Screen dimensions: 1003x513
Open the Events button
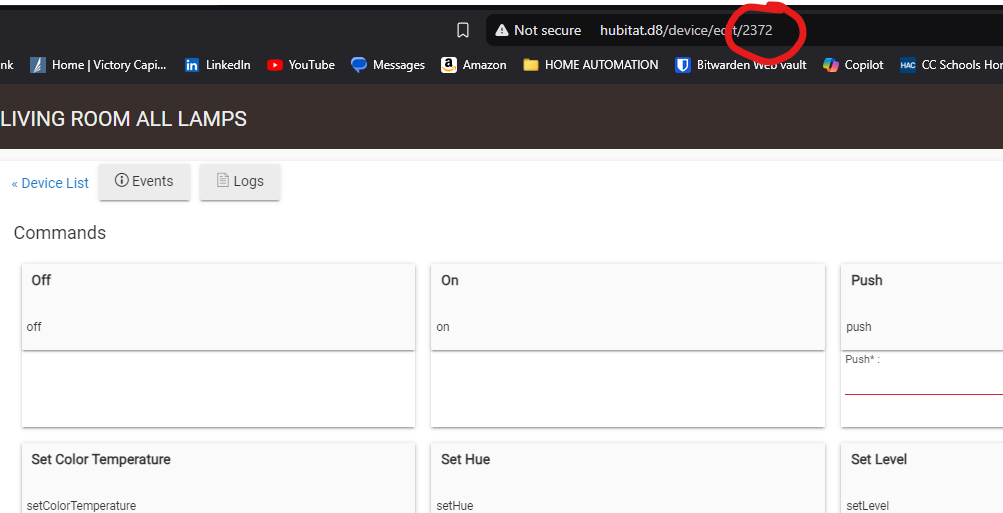click(x=144, y=182)
